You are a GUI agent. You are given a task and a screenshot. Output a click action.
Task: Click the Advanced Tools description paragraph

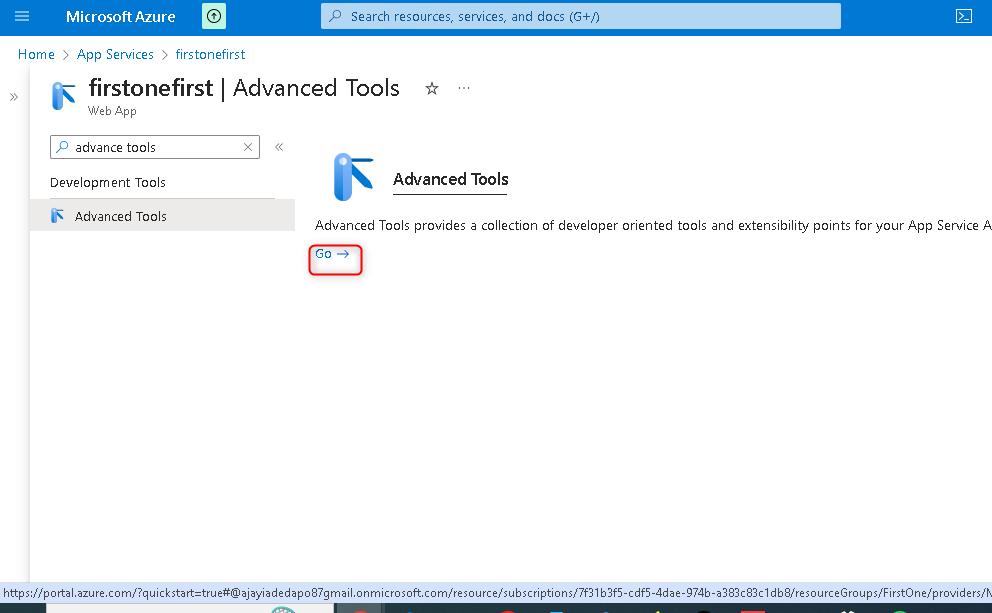tap(653, 225)
